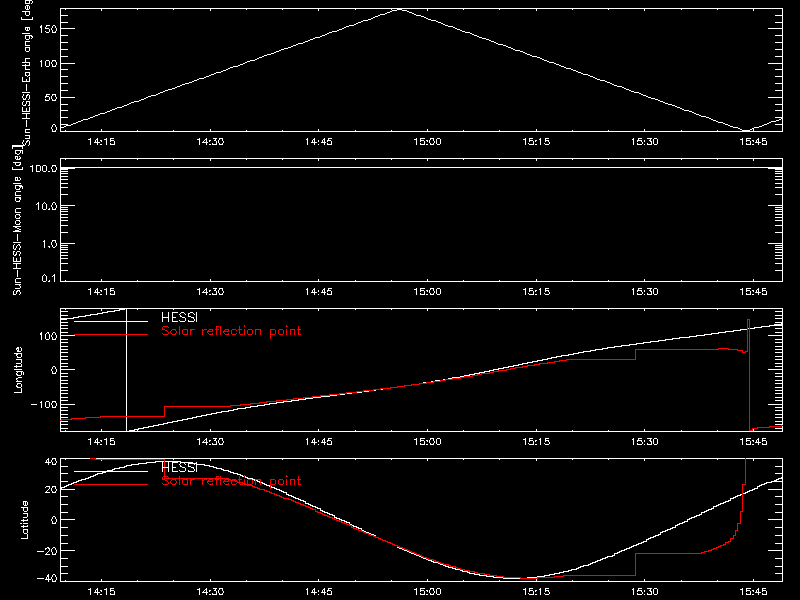The width and height of the screenshot is (800, 600).
Task: Click the HESSI legend label in Latitude plot
Action: pos(179,468)
